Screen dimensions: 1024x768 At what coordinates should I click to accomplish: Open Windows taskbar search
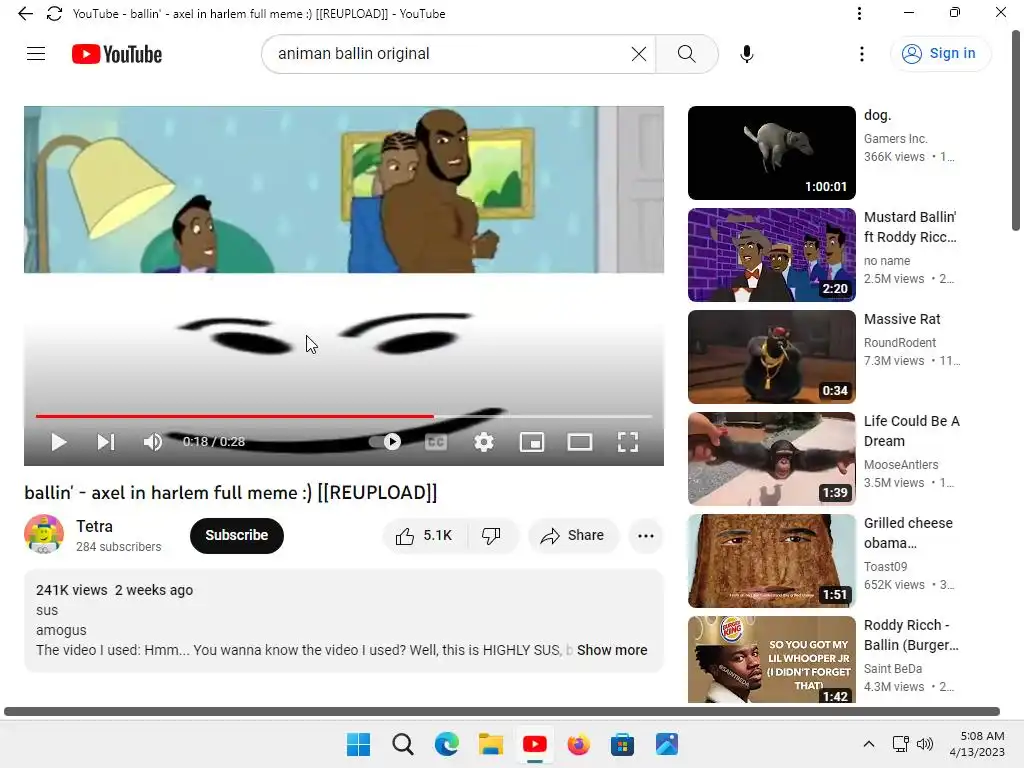(x=402, y=744)
